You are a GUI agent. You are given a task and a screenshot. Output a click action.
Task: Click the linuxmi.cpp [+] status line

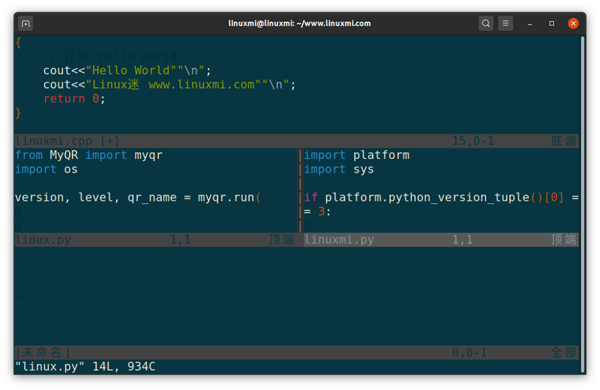coord(297,141)
